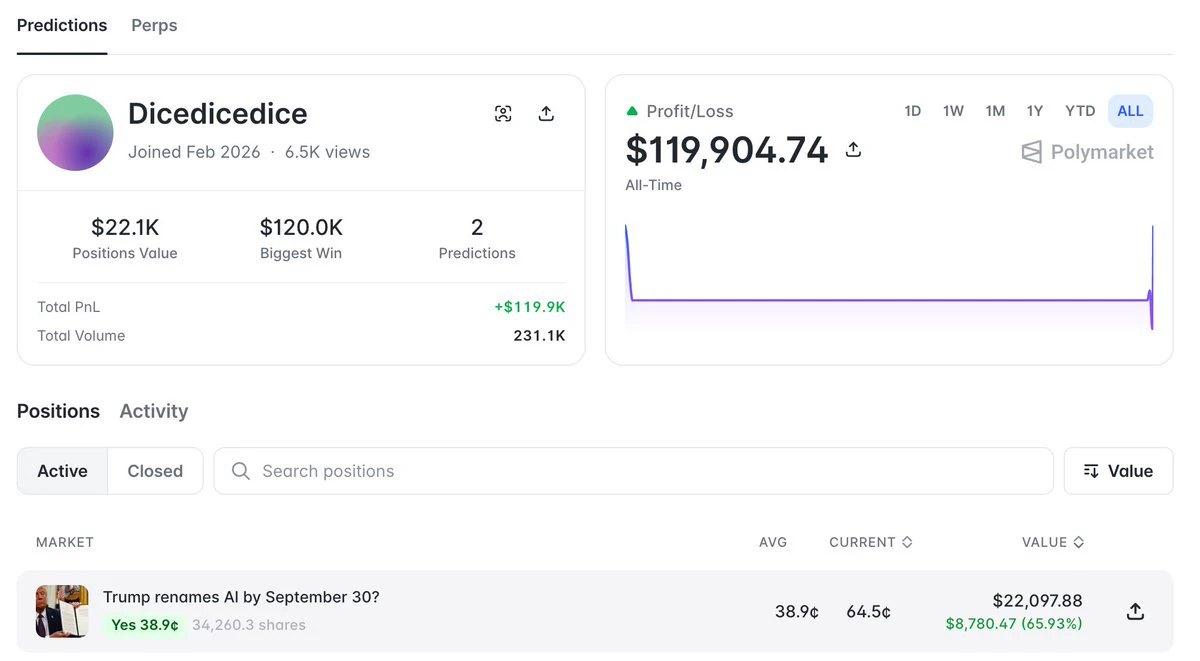Screen dimensions: 1200x661
Task: Click the MARKET column header
Action: pyautogui.click(x=65, y=542)
